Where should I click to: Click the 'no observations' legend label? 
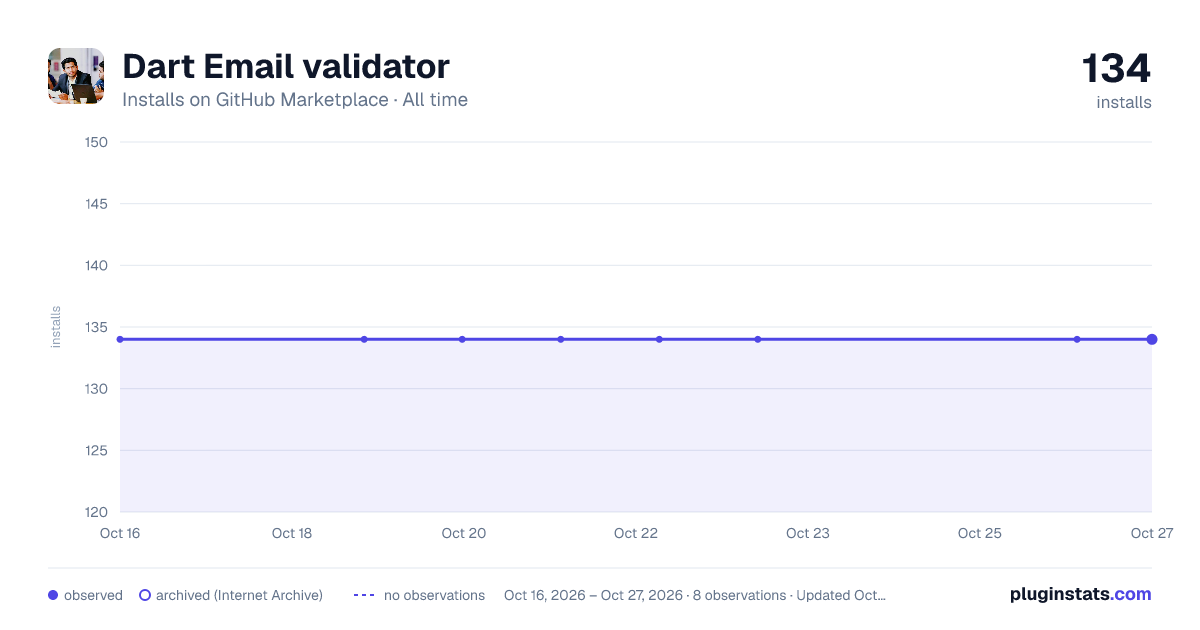click(x=434, y=595)
